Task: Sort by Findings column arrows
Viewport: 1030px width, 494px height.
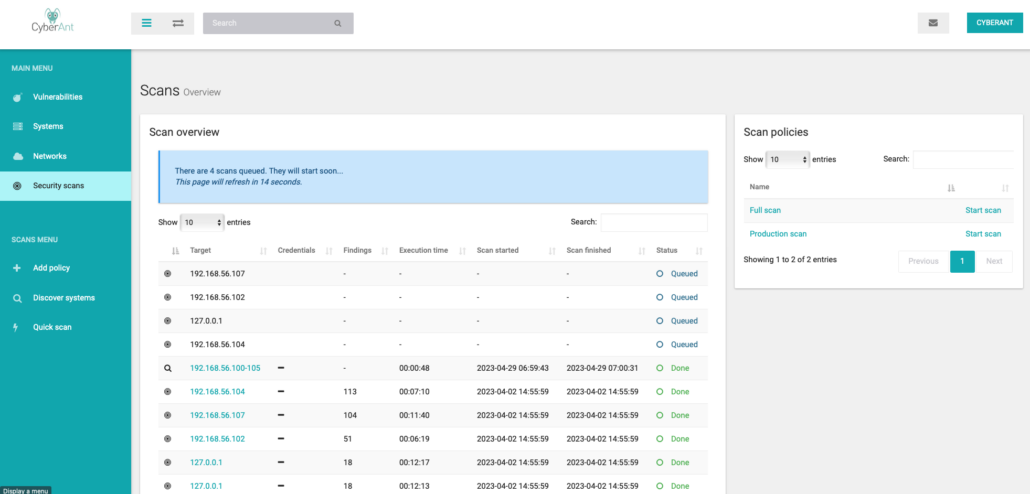Action: coord(385,251)
